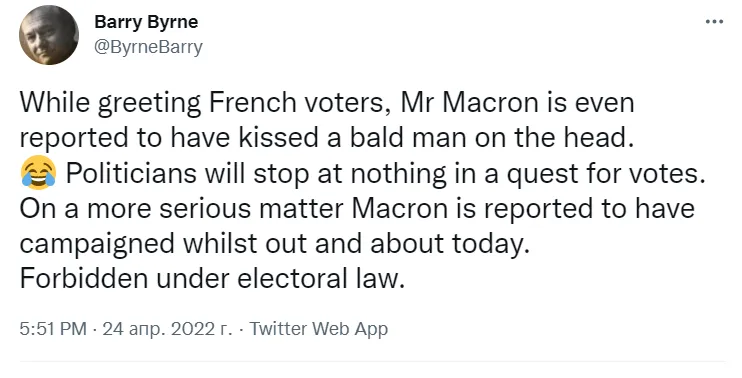Click the words "quest for votes."
The width and height of the screenshot is (742, 378).
pos(606,174)
